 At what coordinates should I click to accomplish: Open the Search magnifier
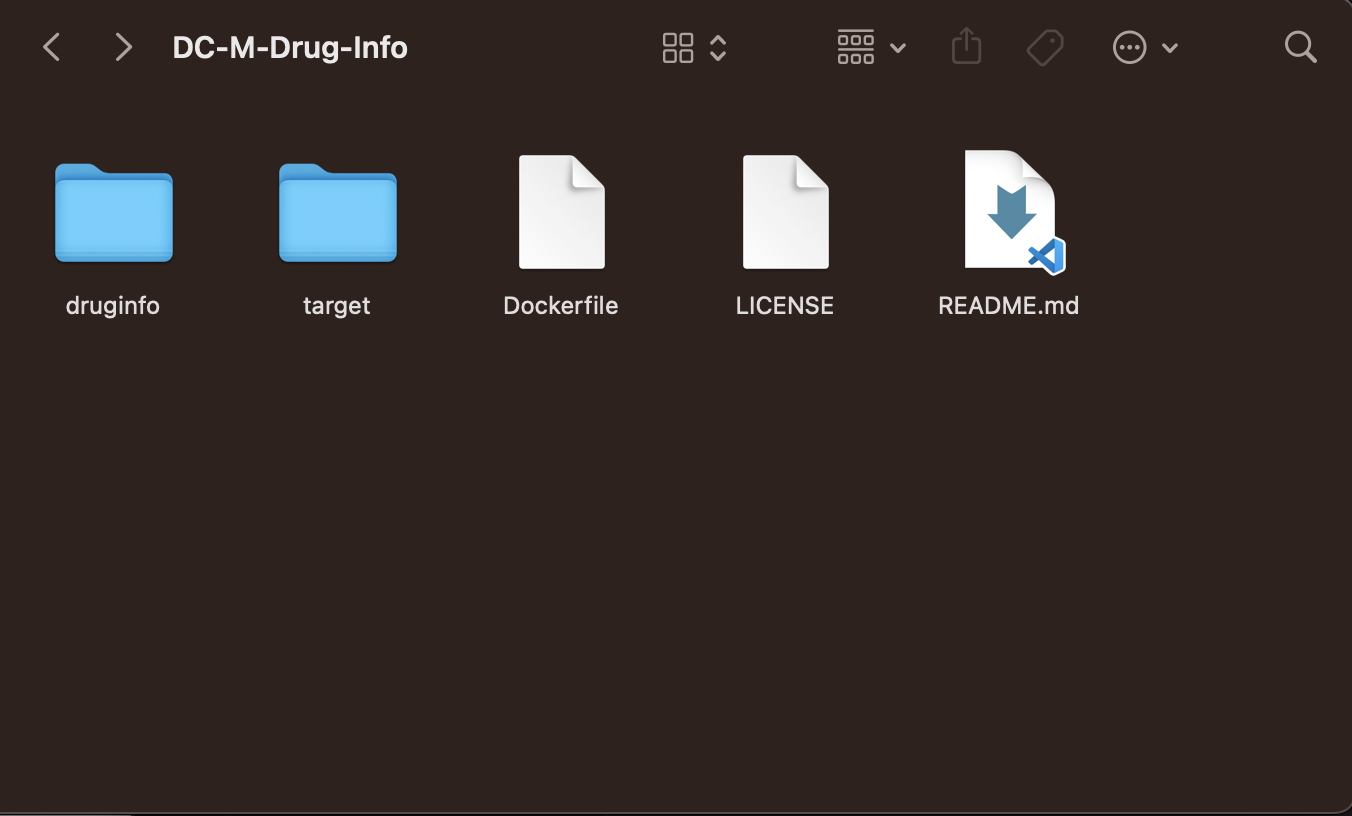[1300, 46]
